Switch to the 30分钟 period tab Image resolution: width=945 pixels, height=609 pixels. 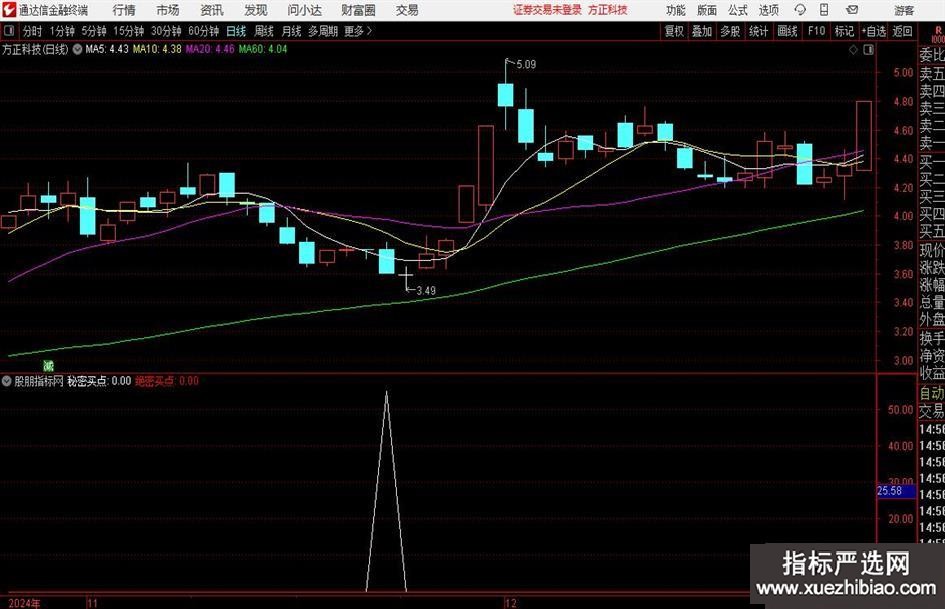coord(166,31)
